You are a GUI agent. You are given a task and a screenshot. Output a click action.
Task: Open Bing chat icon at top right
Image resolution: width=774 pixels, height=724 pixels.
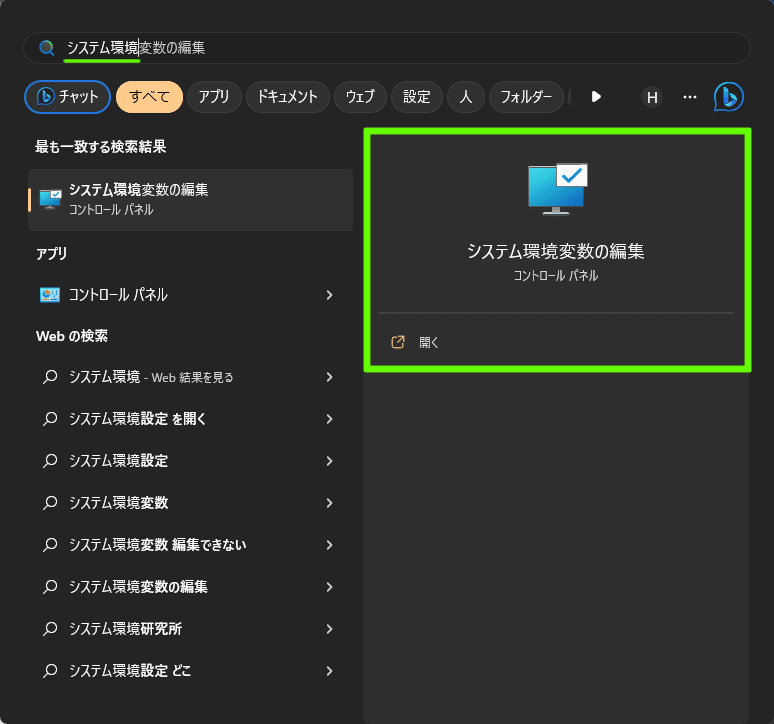pos(729,97)
